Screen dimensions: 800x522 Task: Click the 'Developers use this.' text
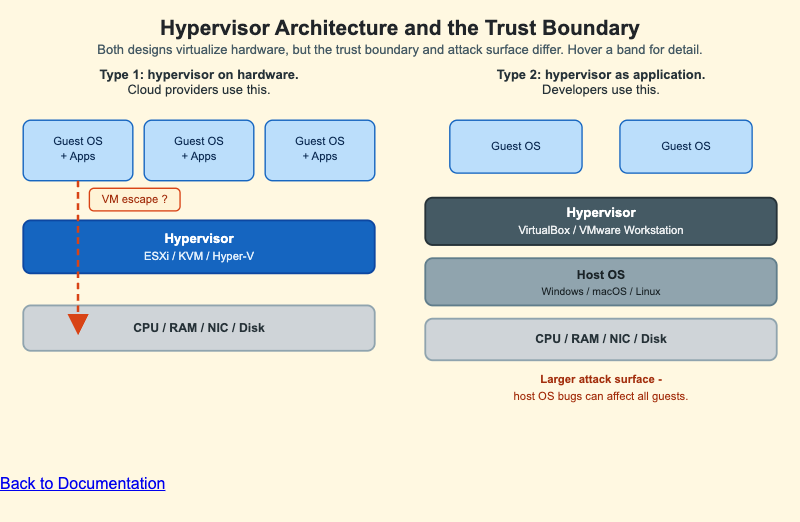point(601,90)
